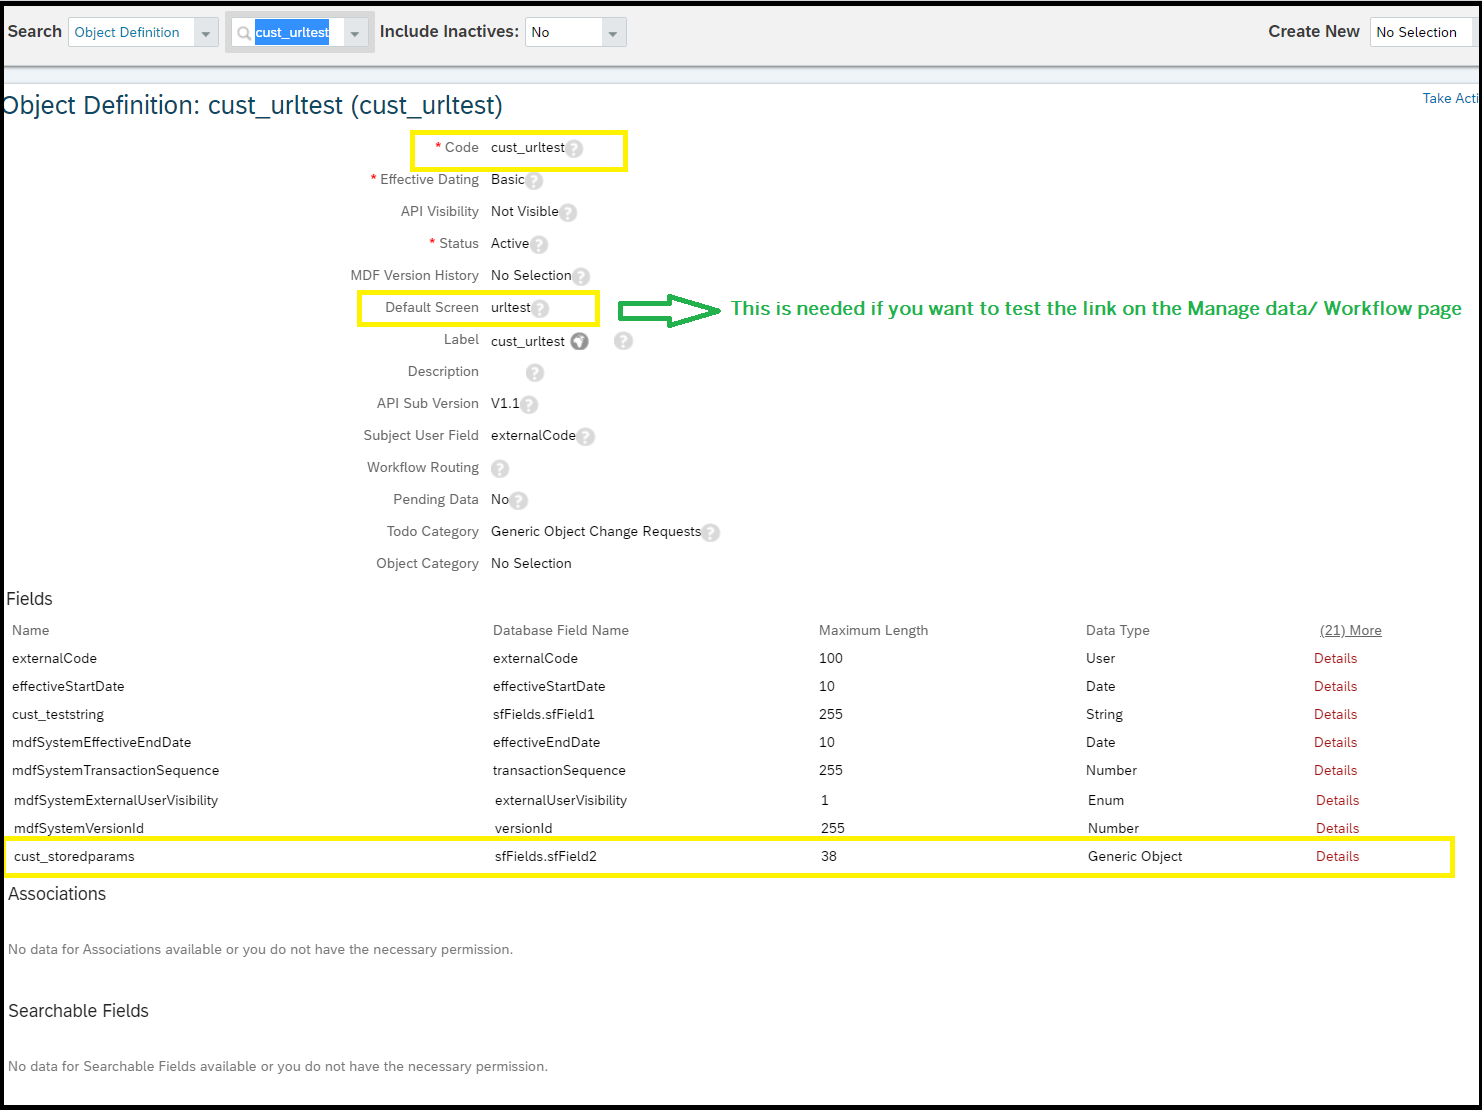Open Details for cust_storedparams field
The width and height of the screenshot is (1482, 1110).
click(x=1337, y=856)
